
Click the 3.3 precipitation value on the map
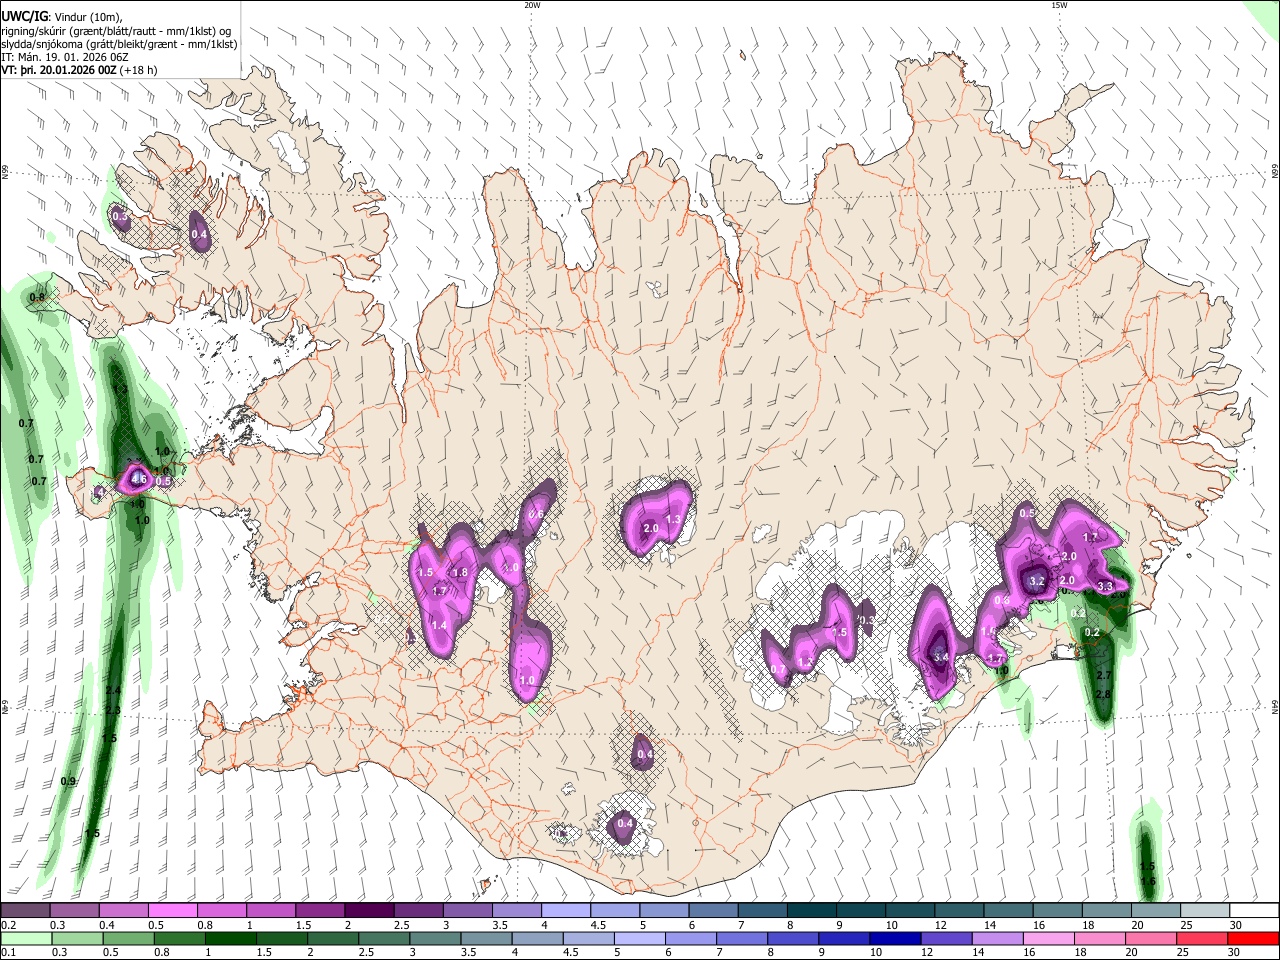[1105, 586]
